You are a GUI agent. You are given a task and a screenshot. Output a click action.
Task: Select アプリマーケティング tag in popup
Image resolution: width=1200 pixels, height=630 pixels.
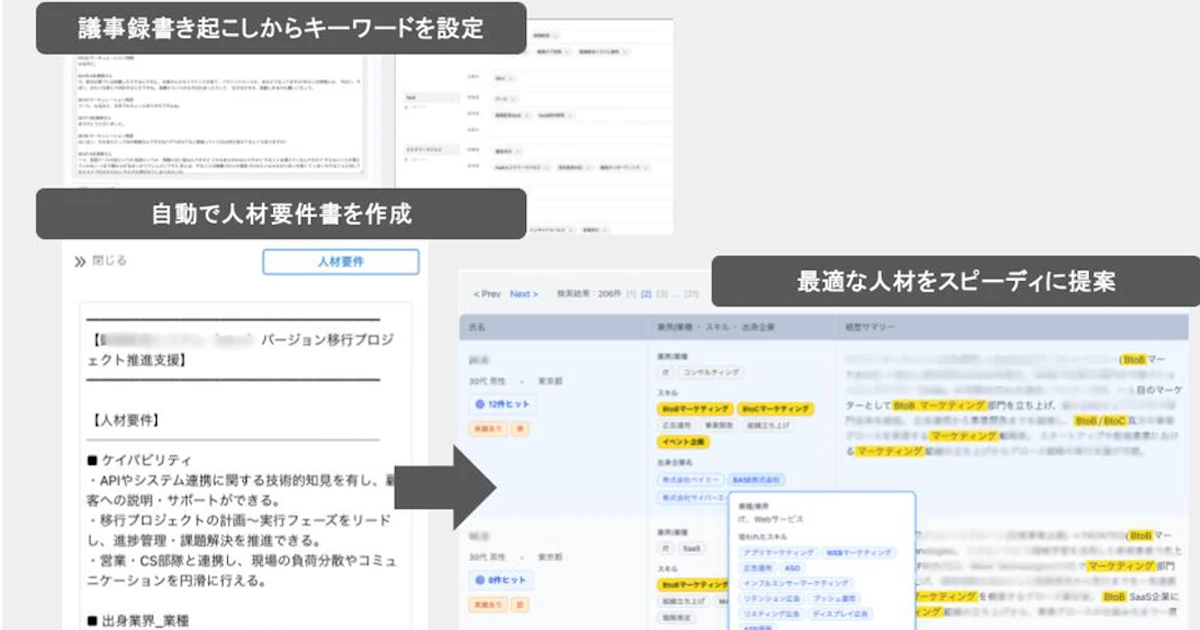(778, 552)
